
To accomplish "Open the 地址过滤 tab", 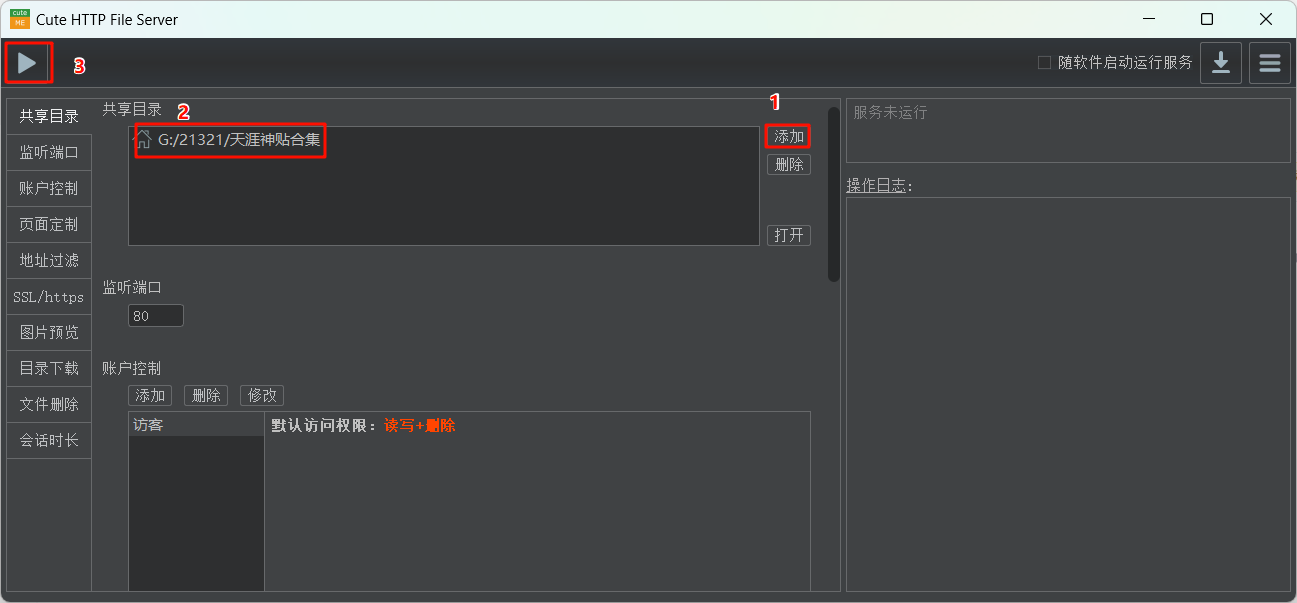I will click(49, 261).
